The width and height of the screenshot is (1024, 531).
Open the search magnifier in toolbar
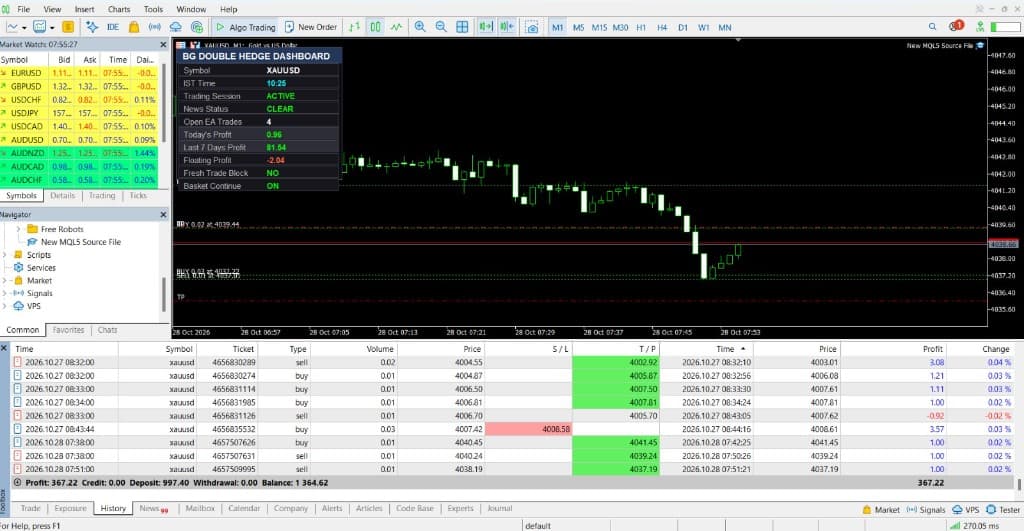tap(933, 27)
